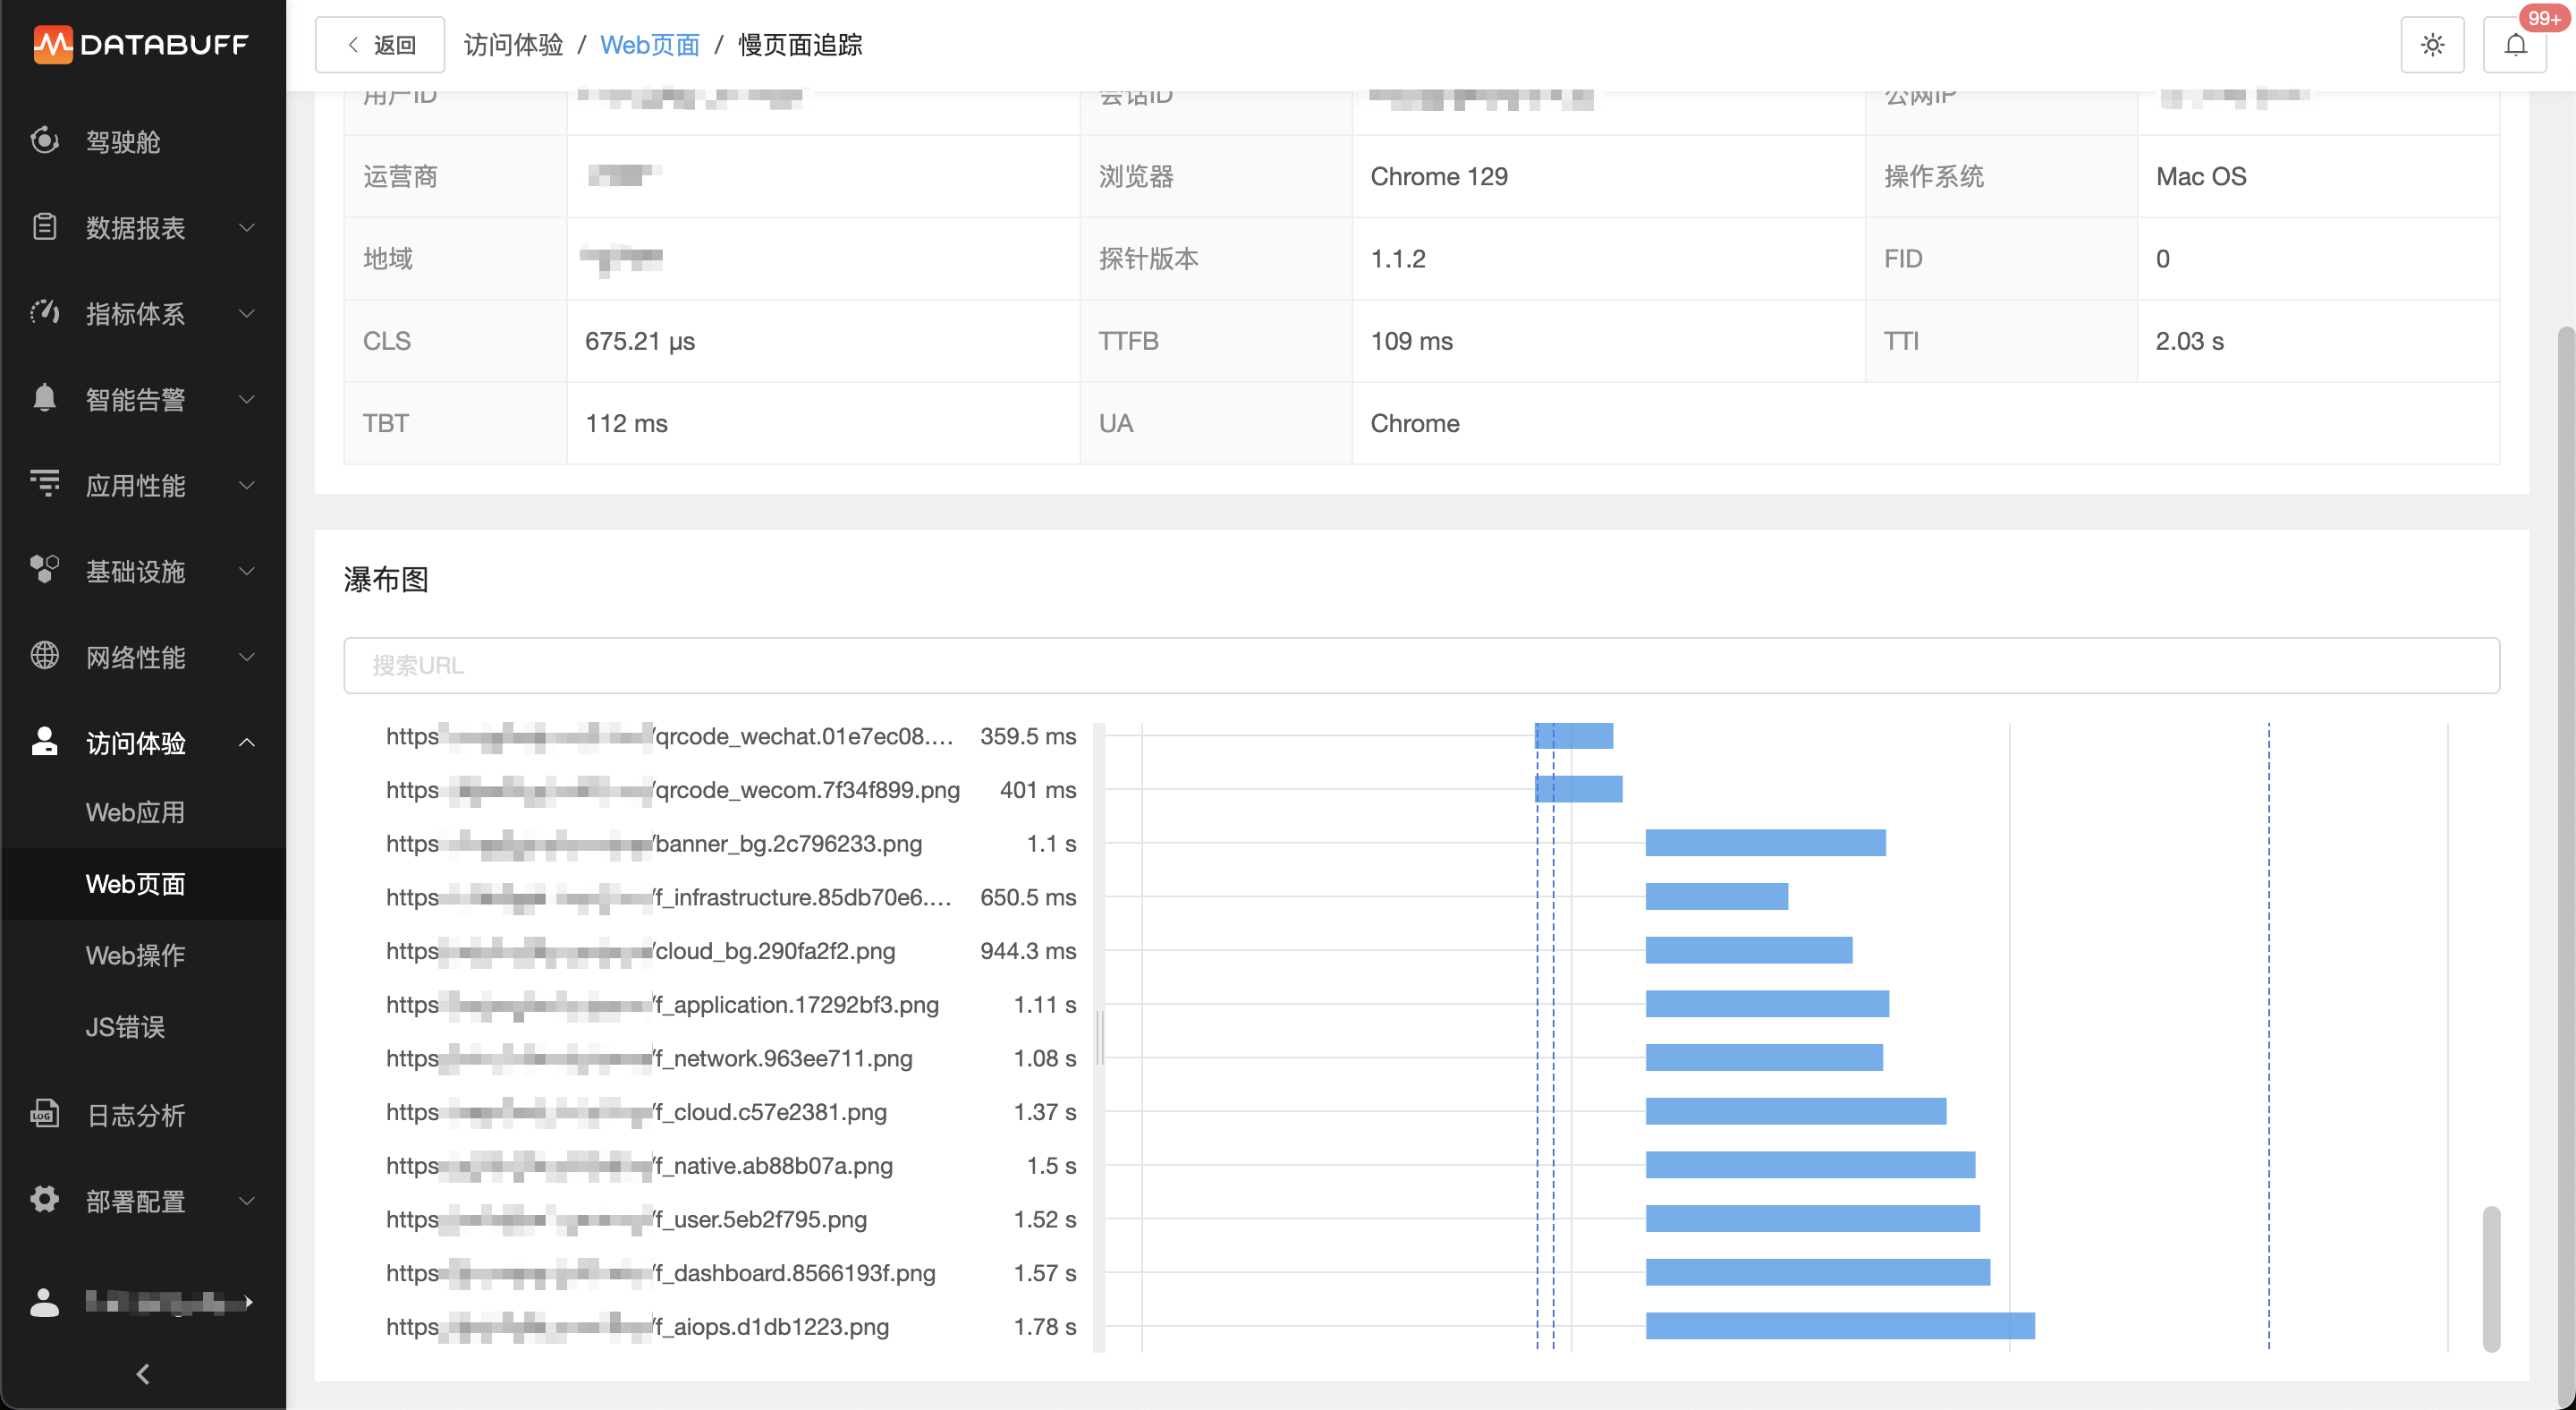
Task: Click the TBT value 112 ms
Action: pos(626,423)
